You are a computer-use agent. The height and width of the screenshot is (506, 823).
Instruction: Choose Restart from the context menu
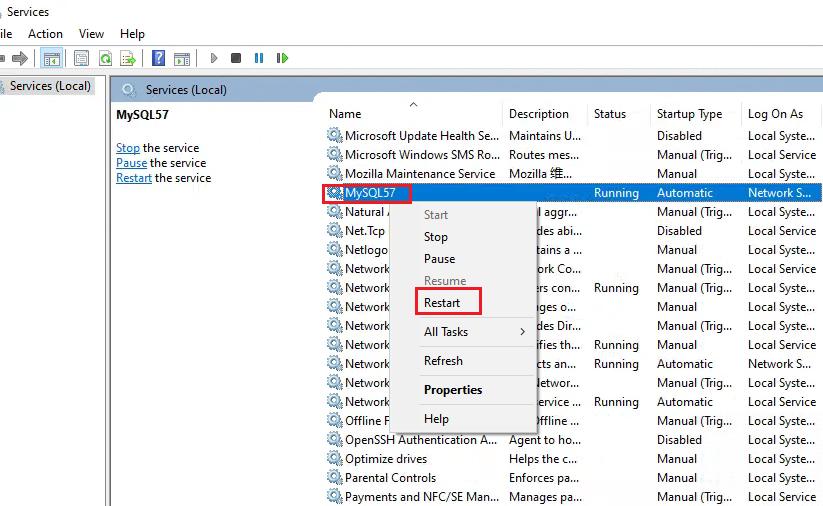click(442, 303)
